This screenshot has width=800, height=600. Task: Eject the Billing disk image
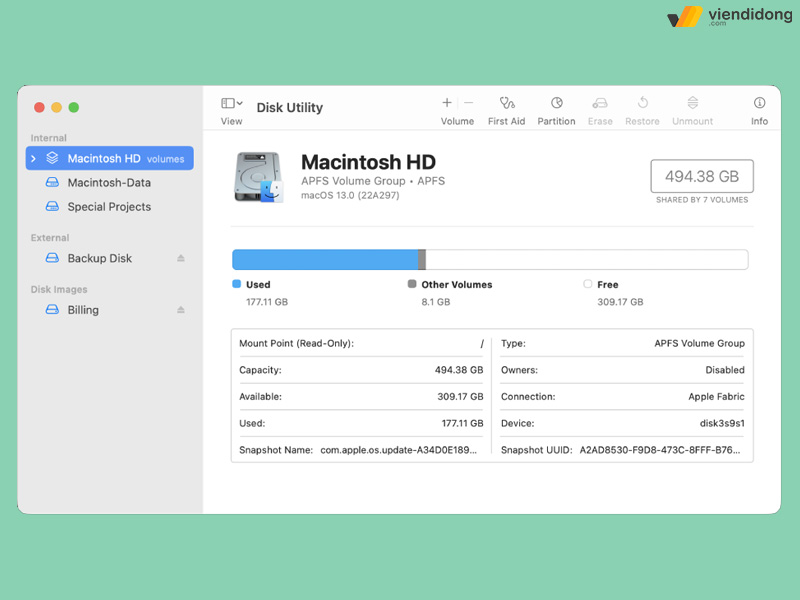tap(181, 310)
